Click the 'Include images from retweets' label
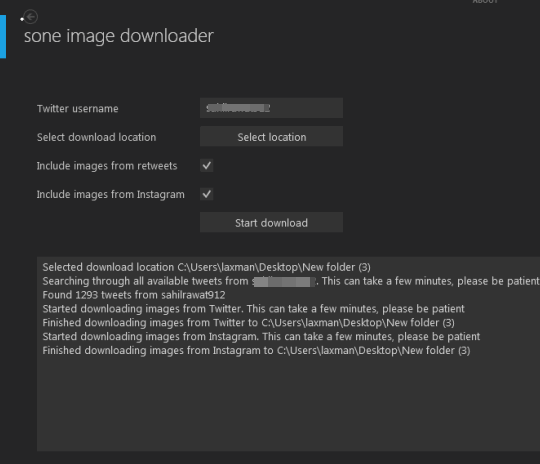The height and width of the screenshot is (464, 540). click(x=107, y=166)
